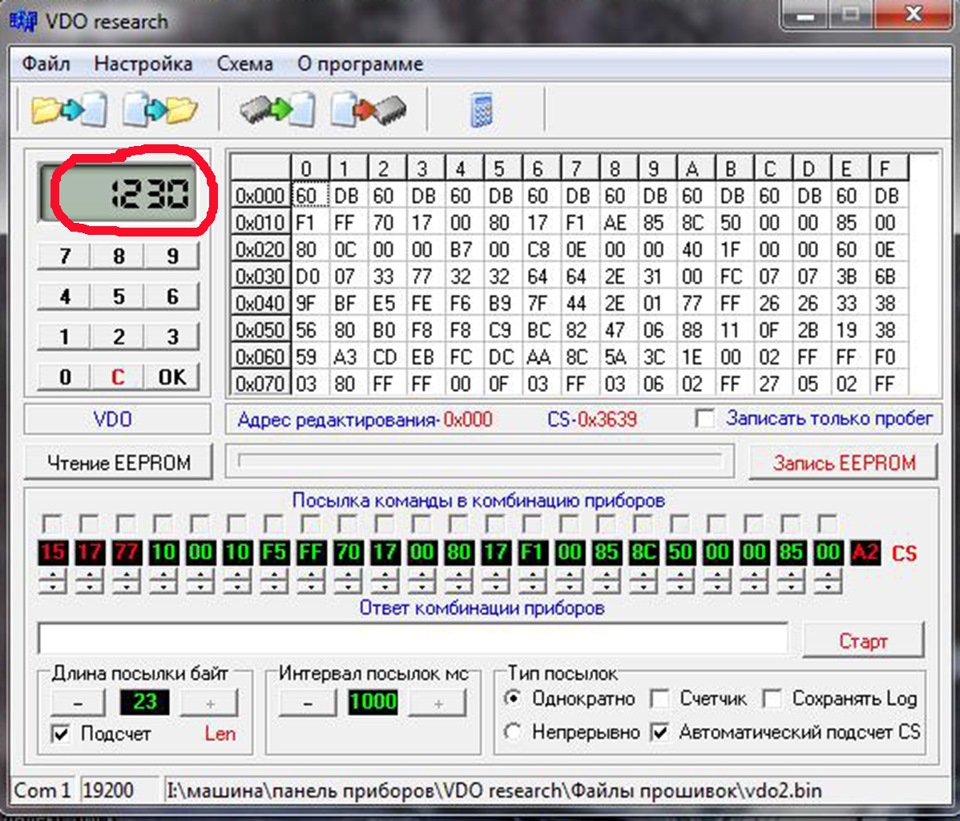This screenshot has height=821, width=960.
Task: Open the Файл menu
Action: (46, 64)
